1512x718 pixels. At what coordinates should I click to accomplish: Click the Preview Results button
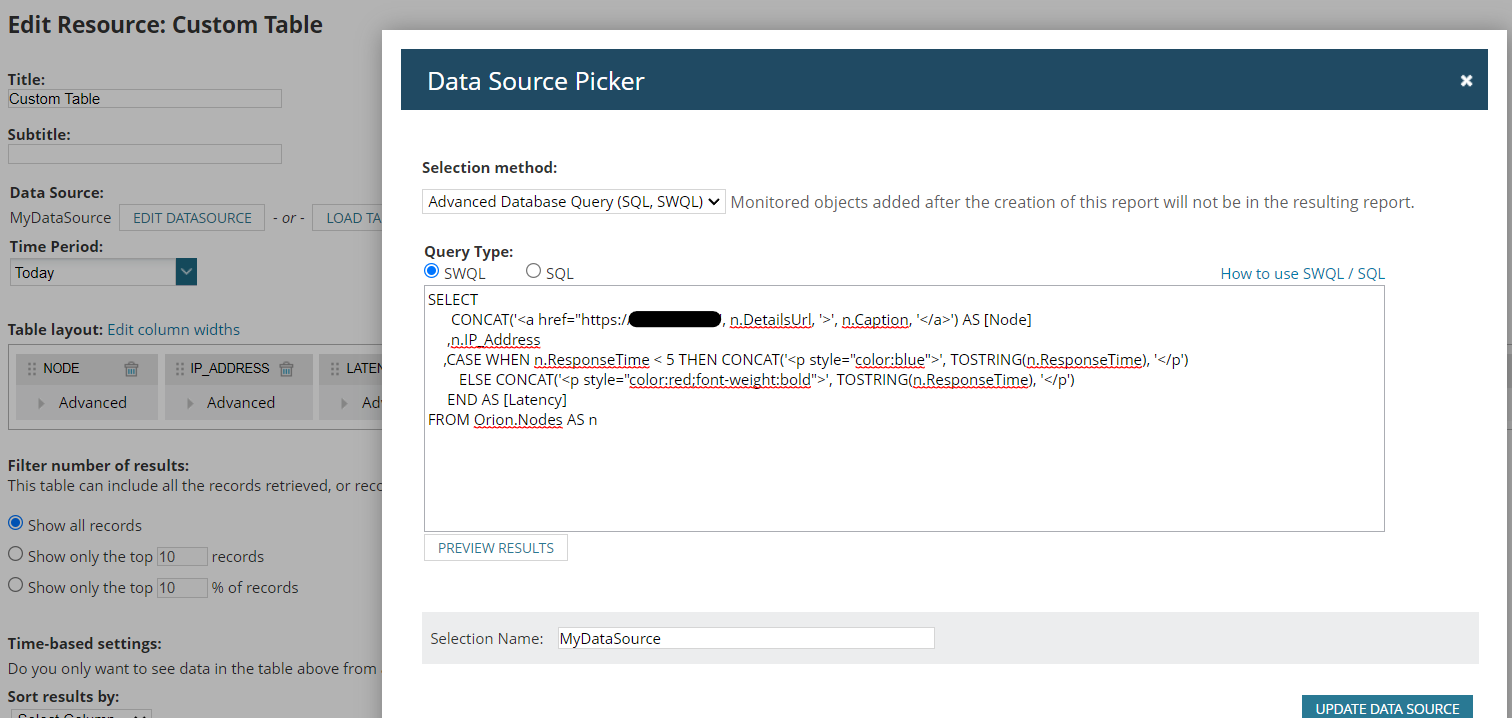495,548
